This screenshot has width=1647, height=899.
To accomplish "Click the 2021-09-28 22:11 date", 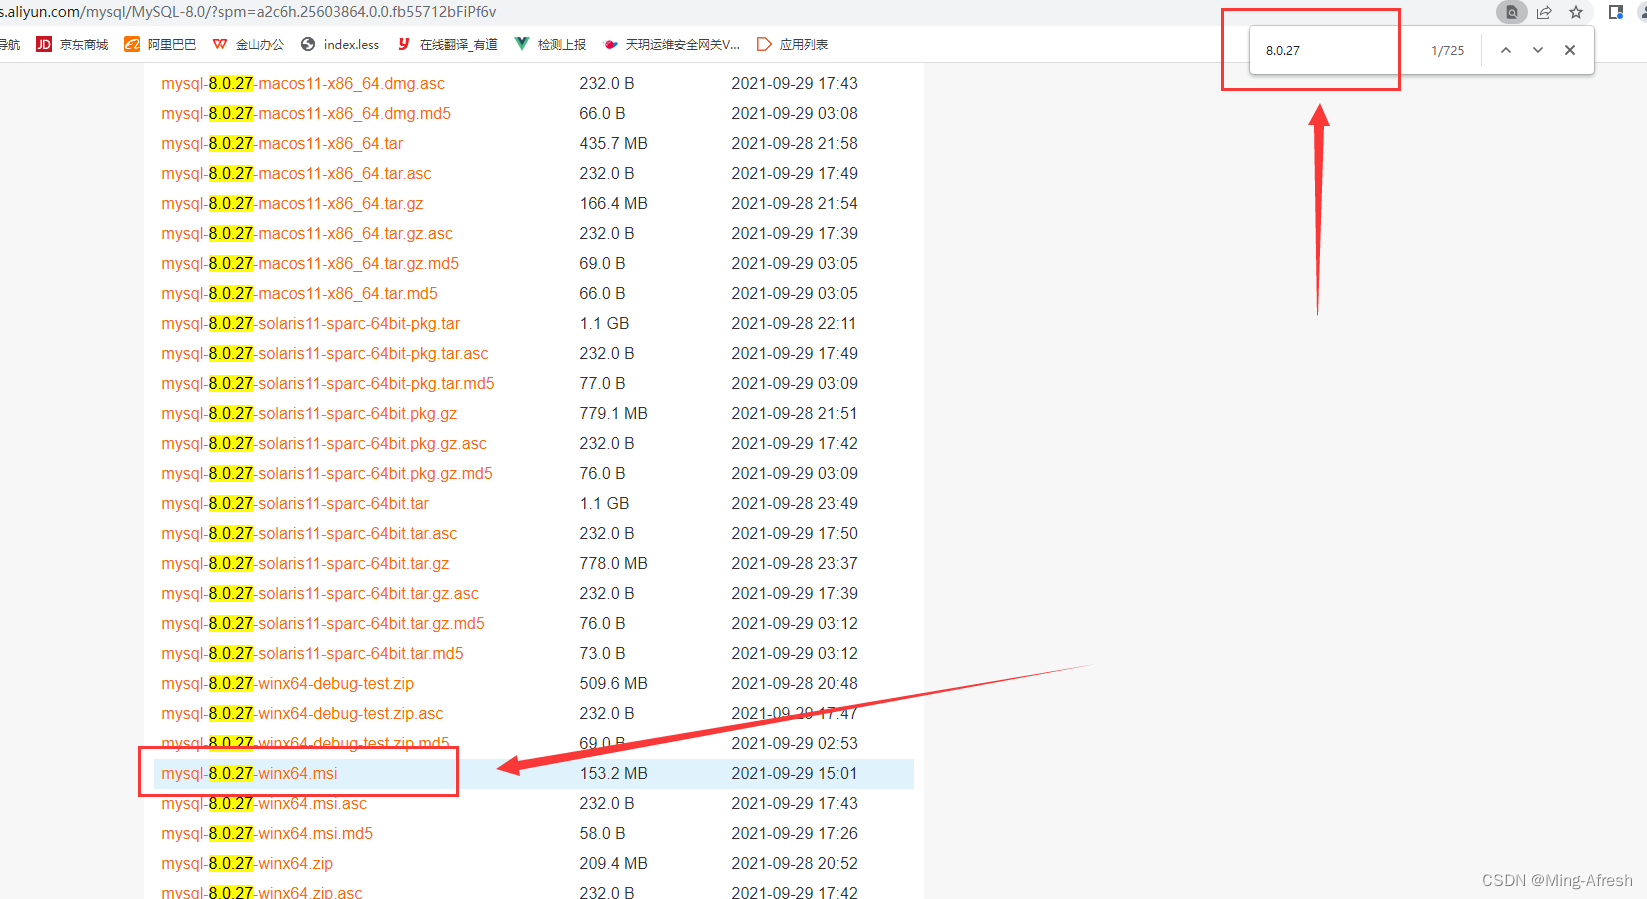I will (794, 323).
